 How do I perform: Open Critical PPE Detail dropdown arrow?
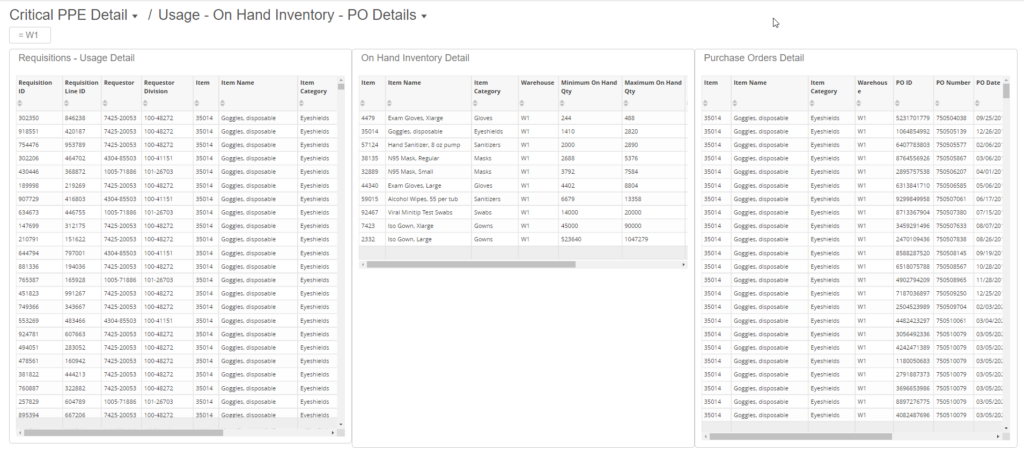tap(135, 17)
